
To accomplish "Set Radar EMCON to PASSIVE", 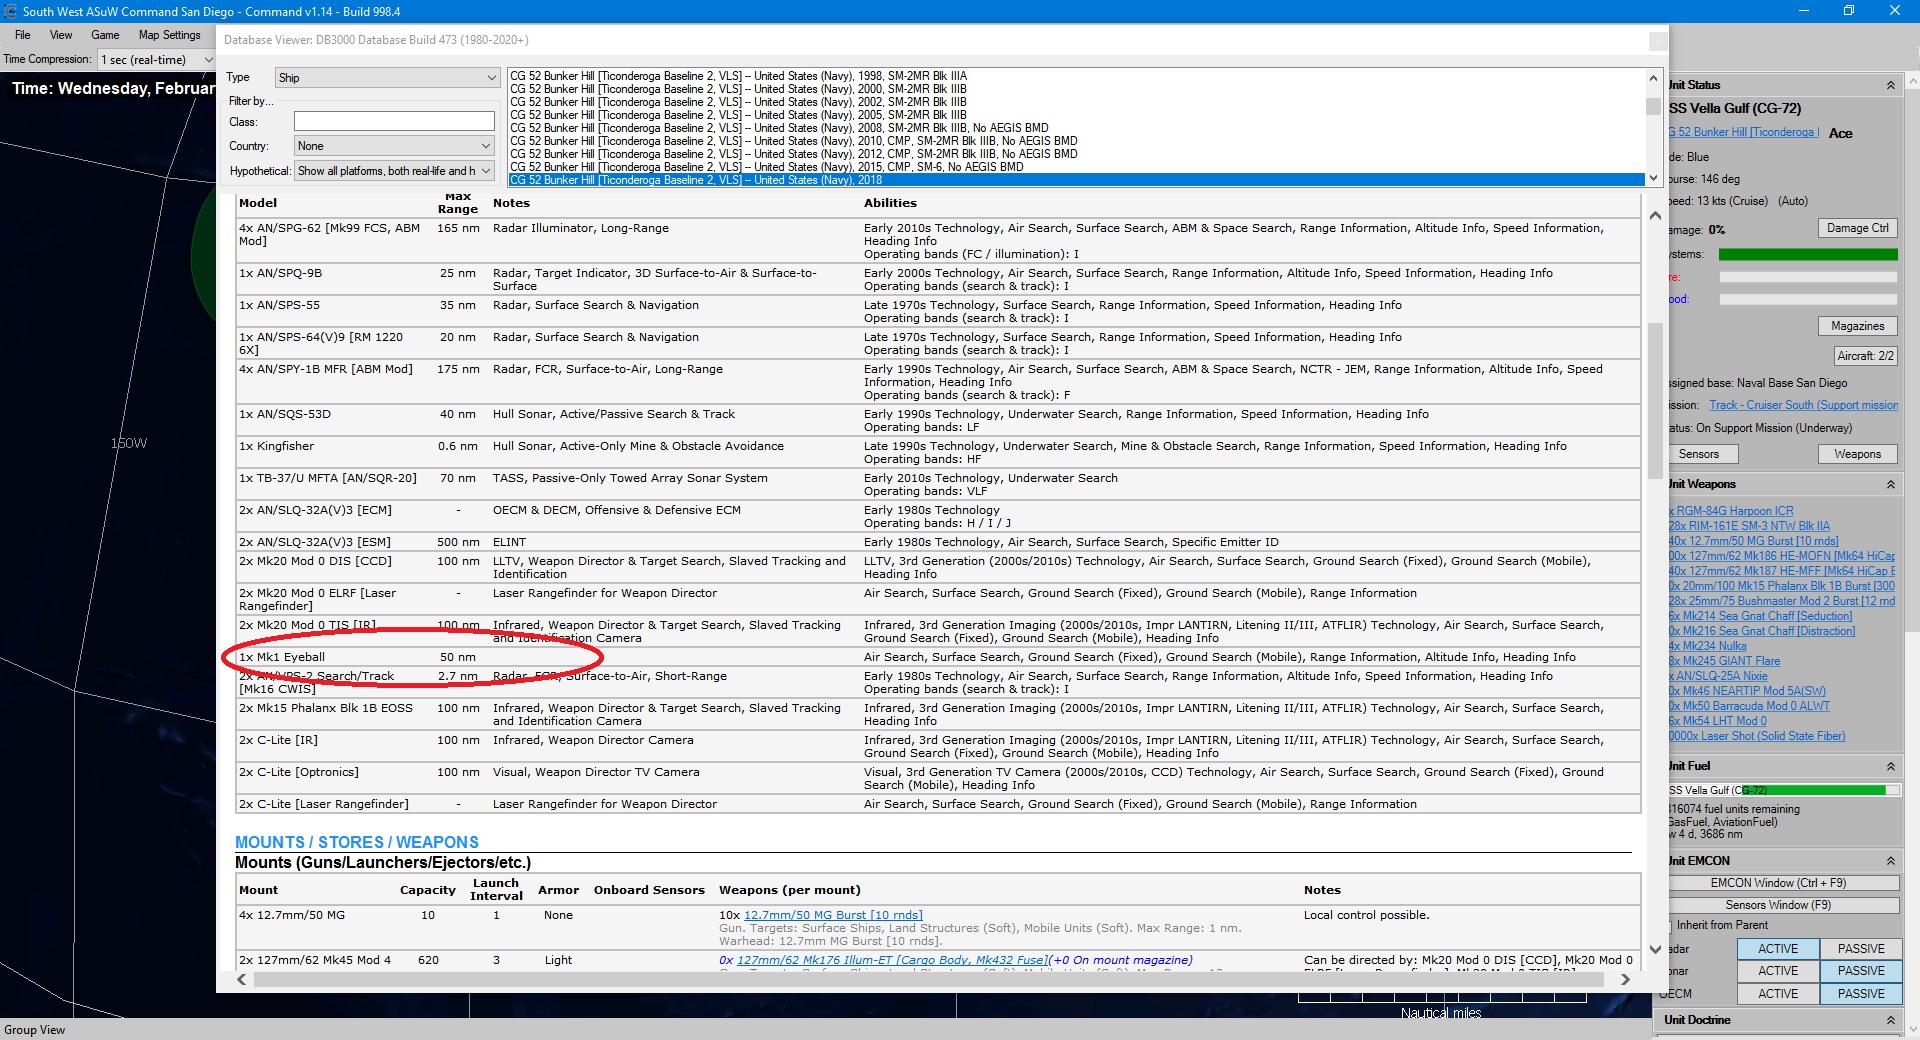I will [1860, 949].
